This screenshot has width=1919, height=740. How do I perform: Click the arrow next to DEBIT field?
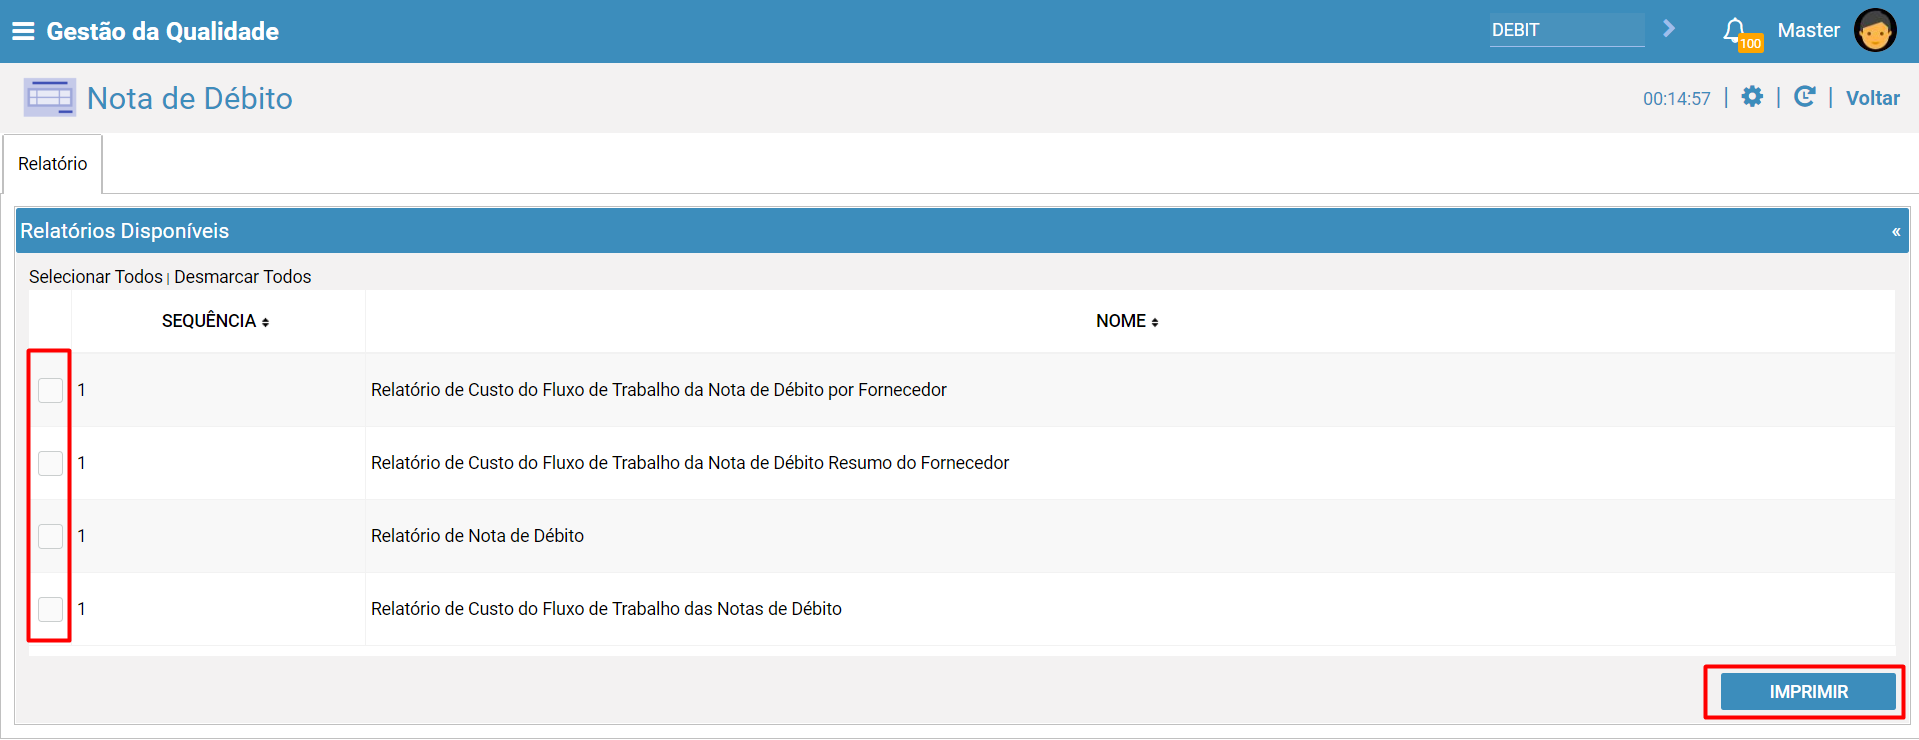1669,29
